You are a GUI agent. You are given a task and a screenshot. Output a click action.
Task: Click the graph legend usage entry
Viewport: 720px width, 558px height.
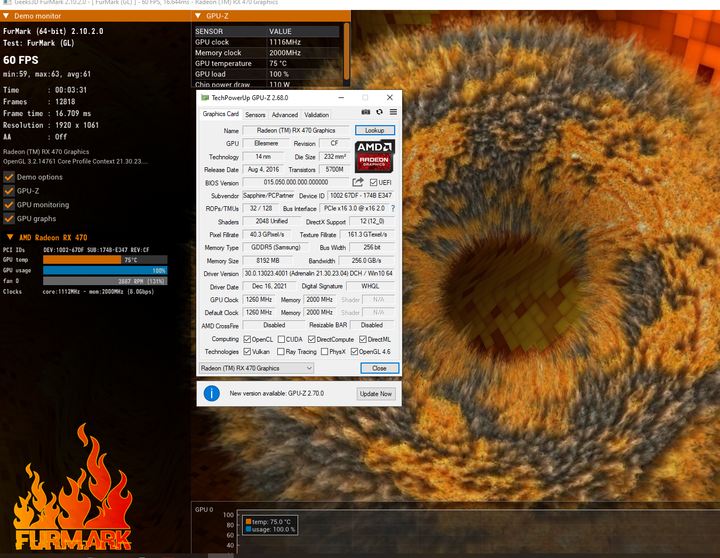pyautogui.click(x=270, y=529)
